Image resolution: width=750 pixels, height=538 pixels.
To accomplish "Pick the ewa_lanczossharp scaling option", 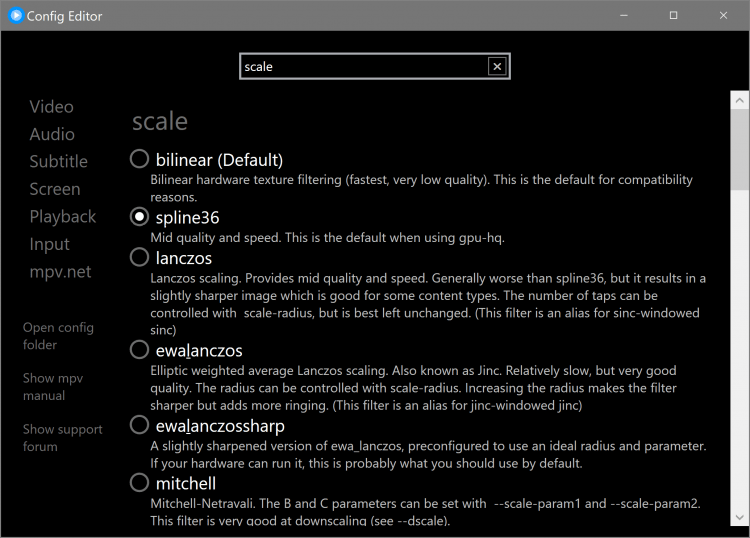I will click(x=140, y=425).
